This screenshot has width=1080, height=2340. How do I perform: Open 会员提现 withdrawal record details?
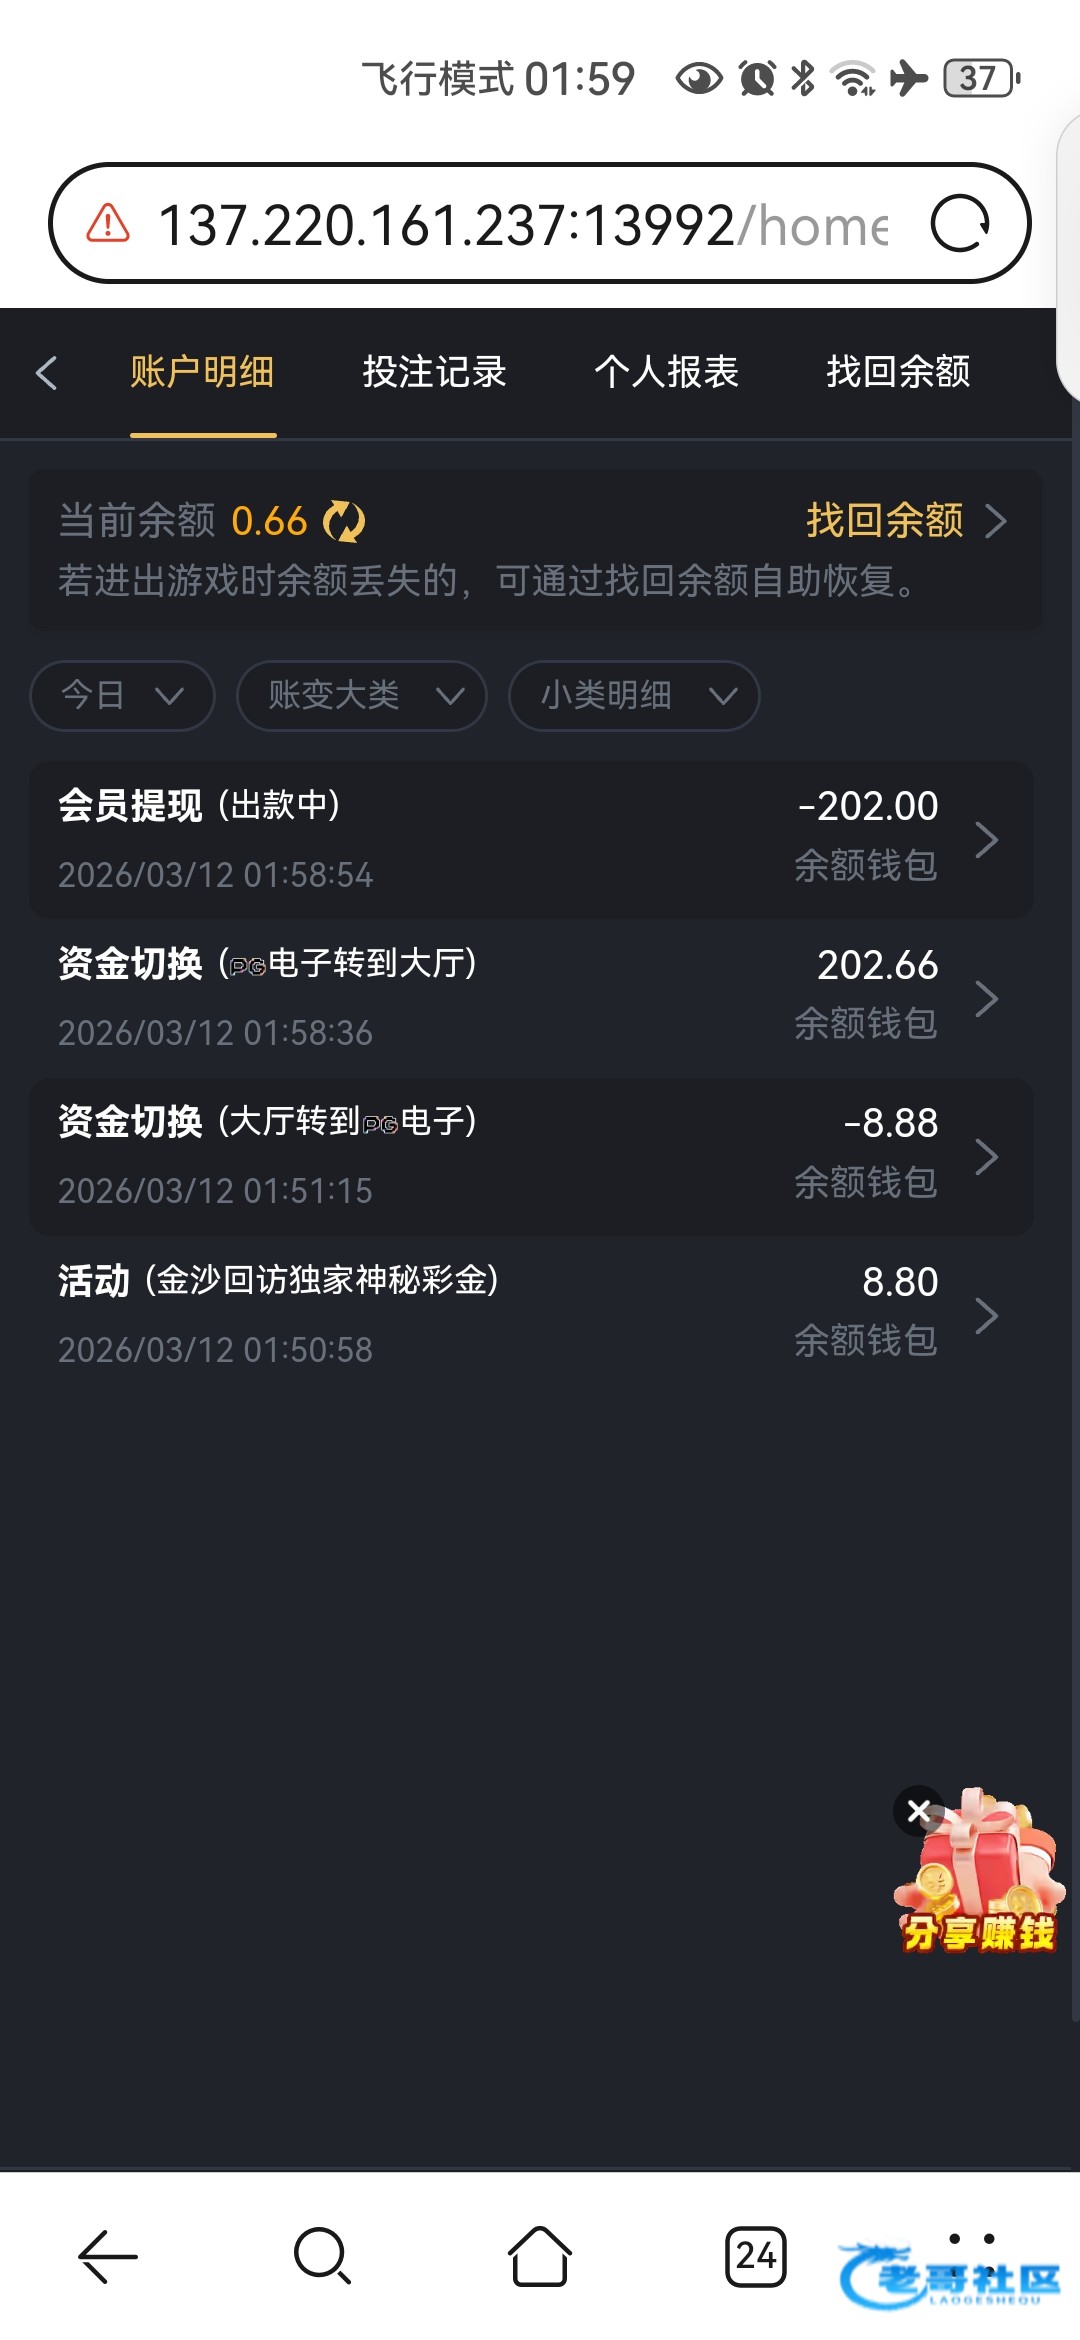pyautogui.click(x=530, y=840)
